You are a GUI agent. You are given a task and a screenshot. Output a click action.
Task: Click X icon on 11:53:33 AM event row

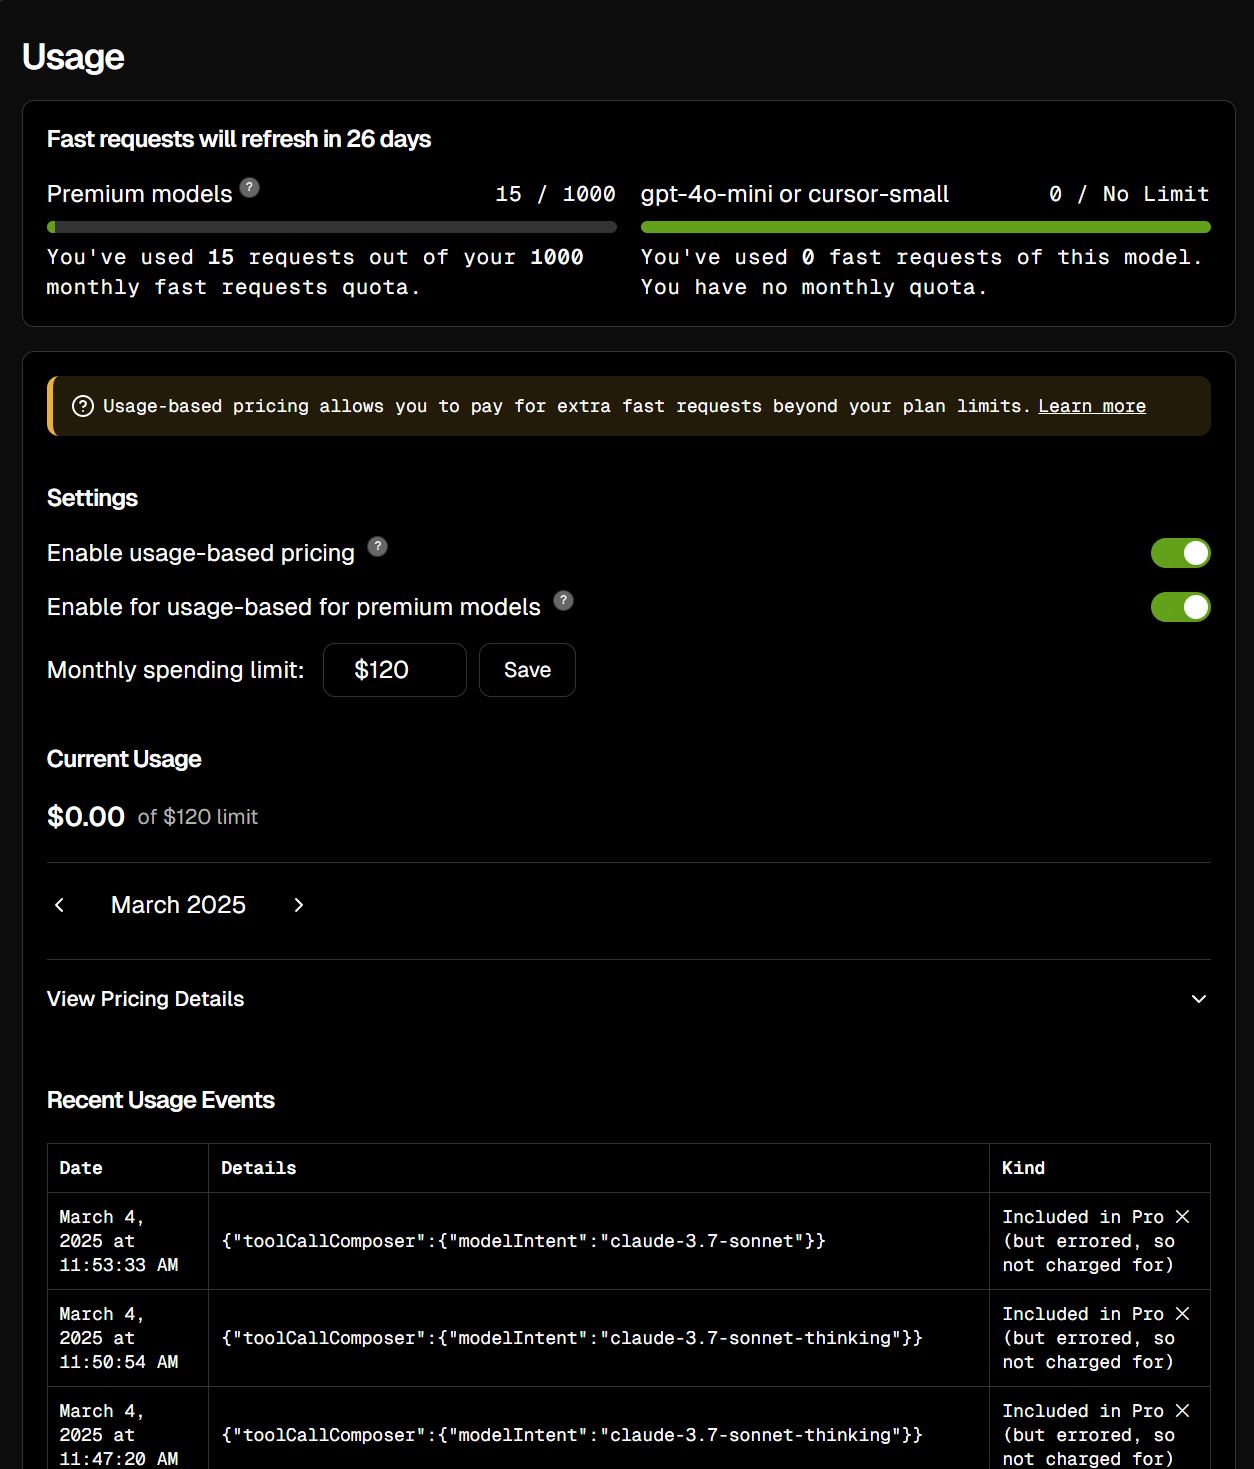(x=1182, y=1216)
